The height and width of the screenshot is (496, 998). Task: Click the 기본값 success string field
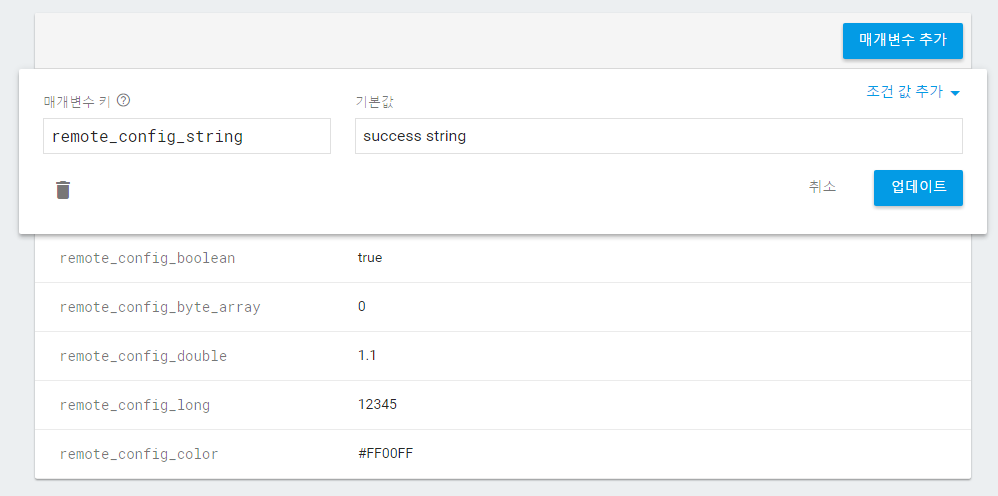click(x=658, y=136)
